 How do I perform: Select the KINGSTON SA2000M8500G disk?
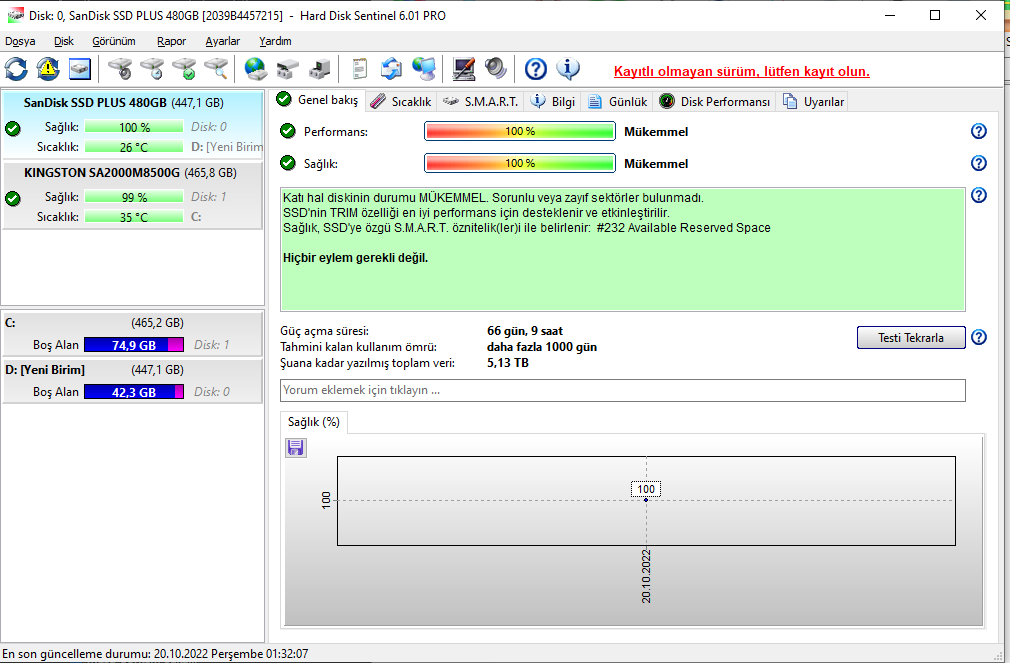[102, 172]
